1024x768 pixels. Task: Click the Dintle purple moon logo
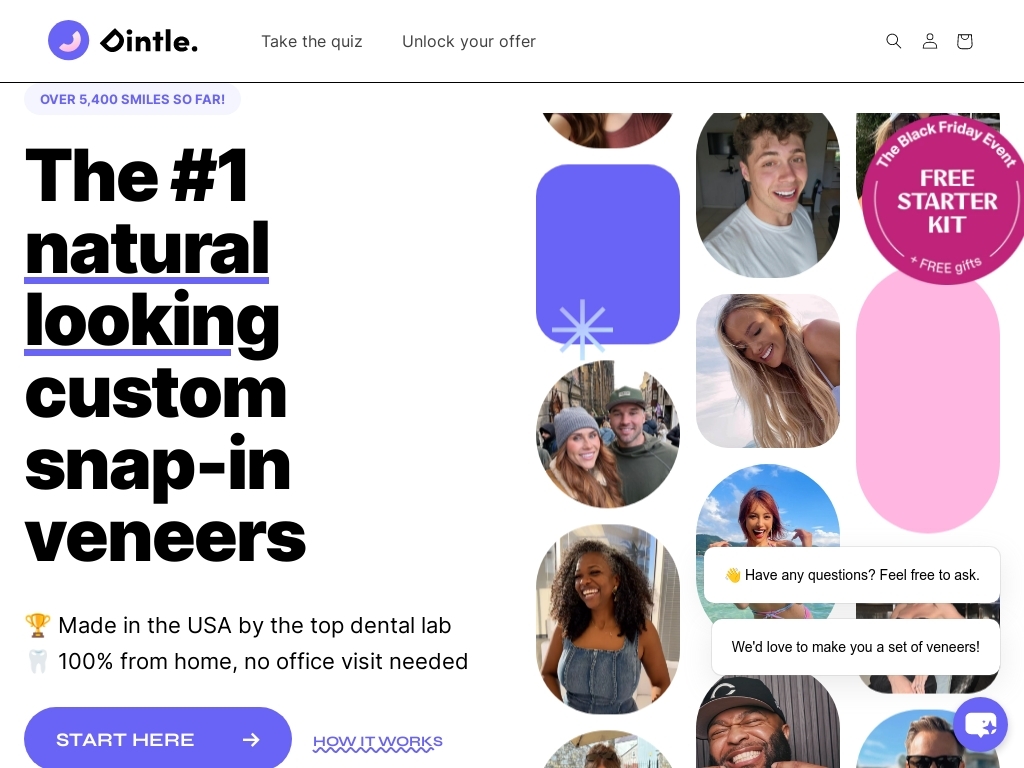tap(69, 40)
